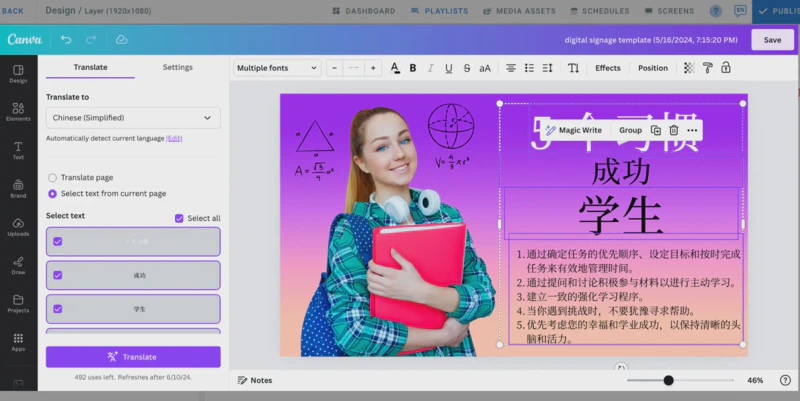
Task: Click the Publish button
Action: pos(777,11)
